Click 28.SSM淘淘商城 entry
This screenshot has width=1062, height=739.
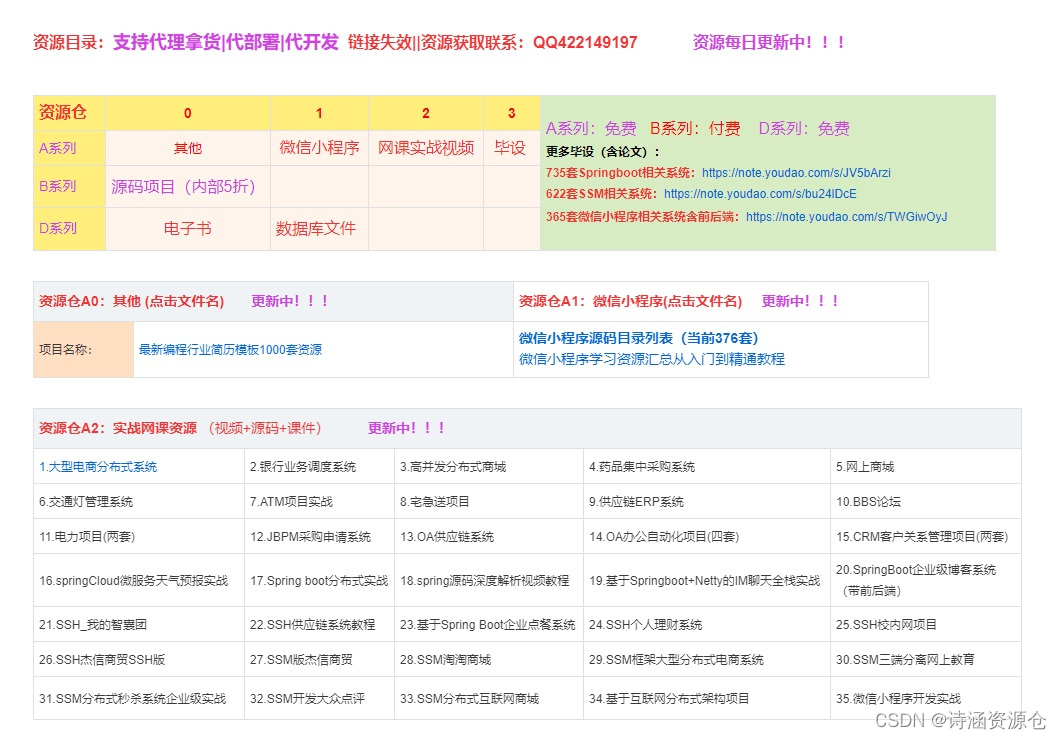[x=445, y=660]
